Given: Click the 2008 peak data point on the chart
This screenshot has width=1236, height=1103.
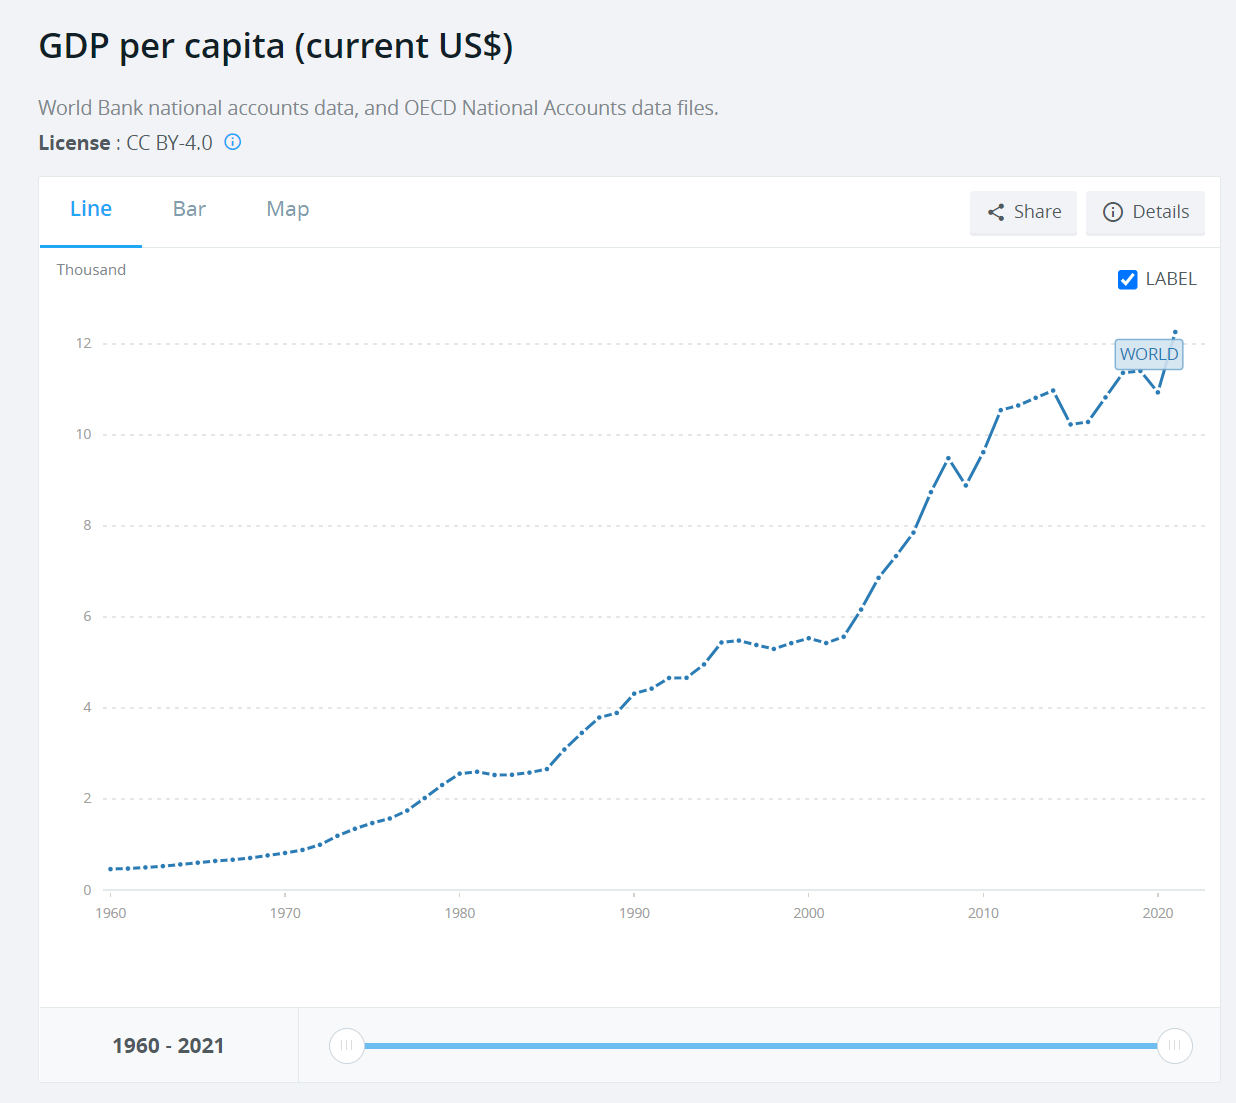Looking at the screenshot, I should point(948,458).
